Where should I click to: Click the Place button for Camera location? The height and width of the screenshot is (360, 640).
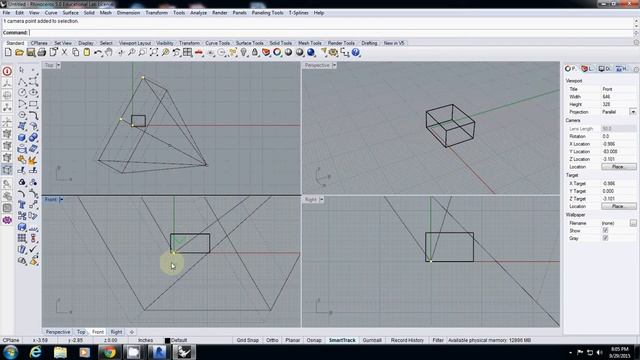coord(618,167)
